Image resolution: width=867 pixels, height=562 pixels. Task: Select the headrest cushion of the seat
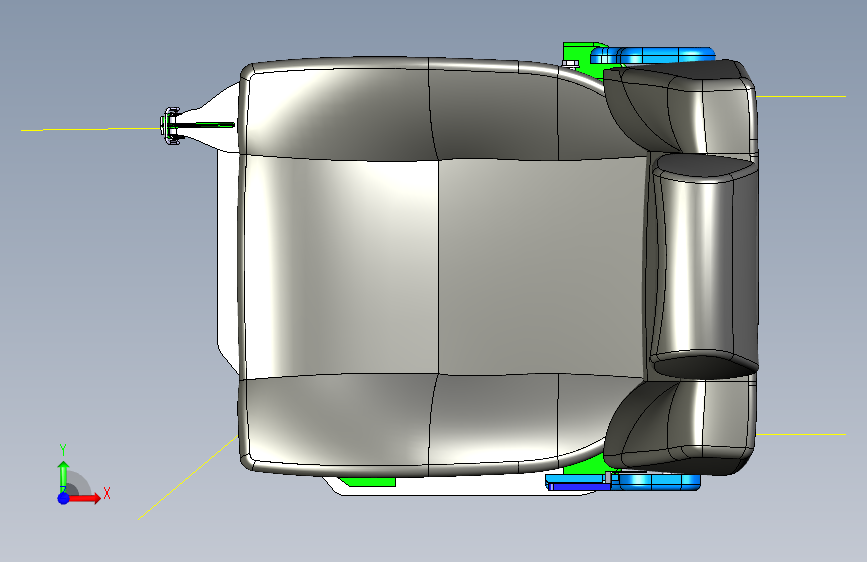[703, 266]
